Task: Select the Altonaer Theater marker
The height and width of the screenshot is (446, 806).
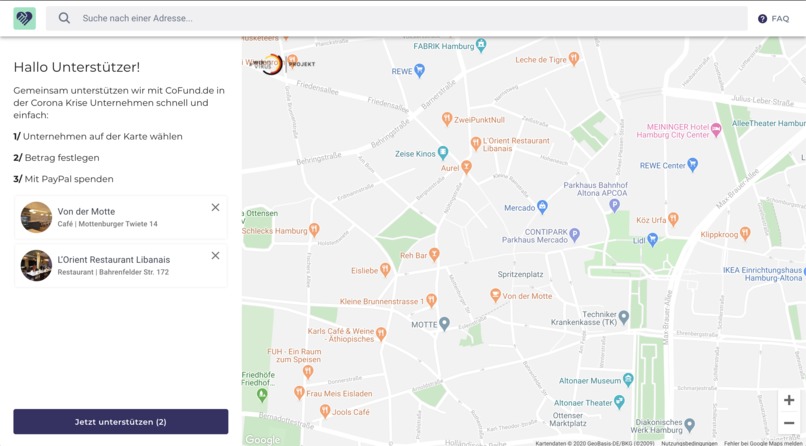Action: pos(619,402)
